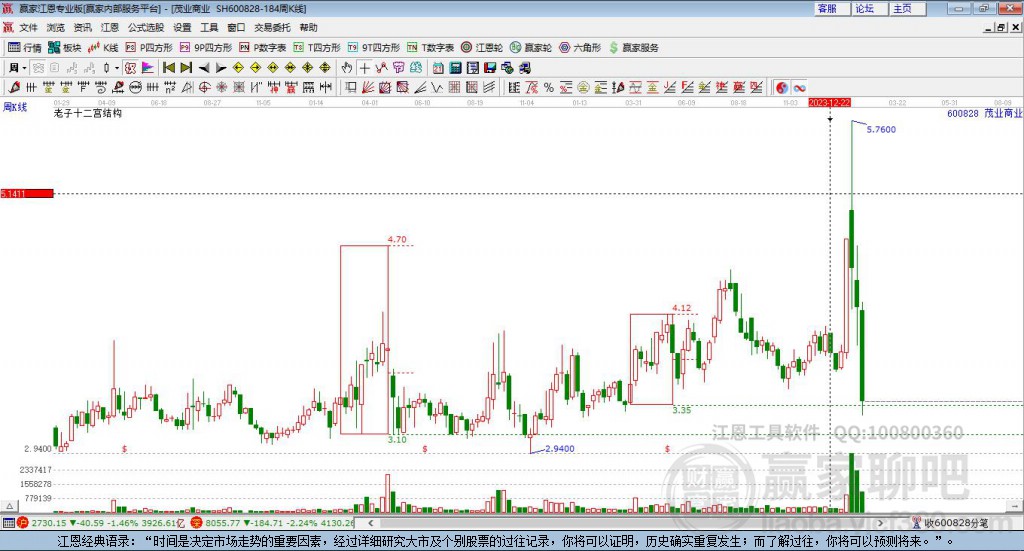This screenshot has height=551, width=1024.
Task: Click the 周K线 label
Action: click(x=15, y=106)
